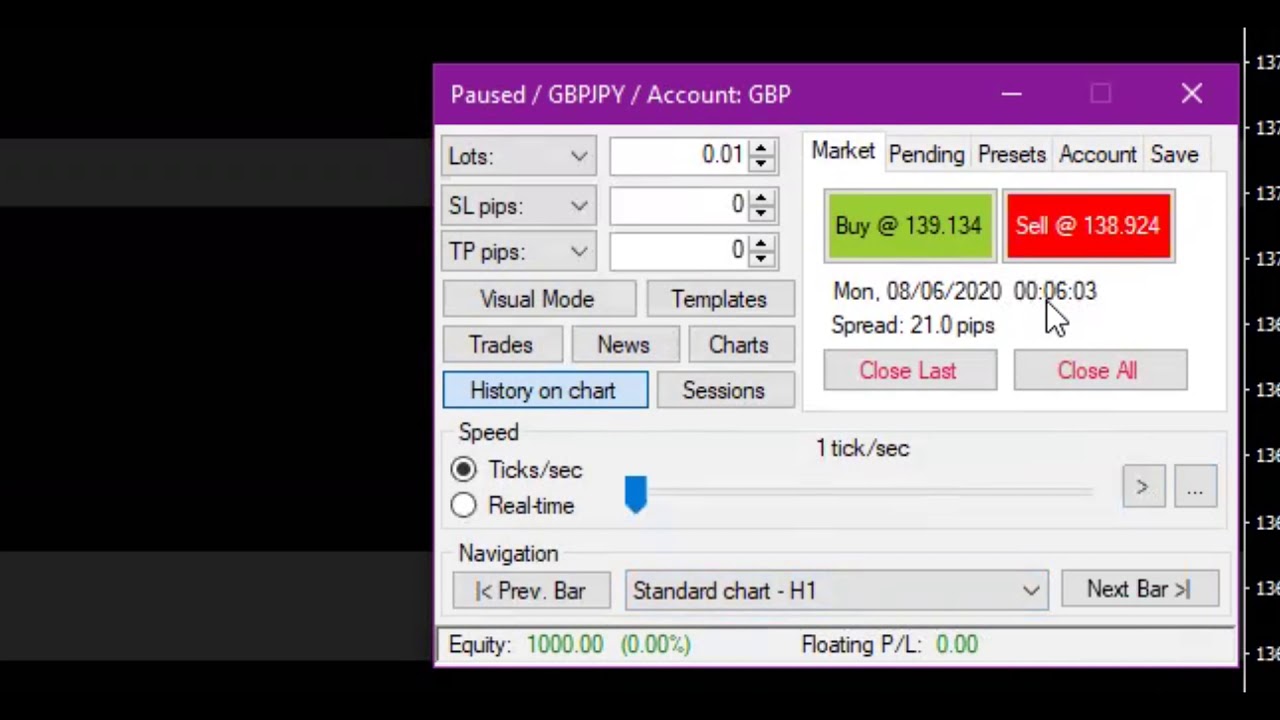
Task: Open Templates
Action: click(x=719, y=299)
